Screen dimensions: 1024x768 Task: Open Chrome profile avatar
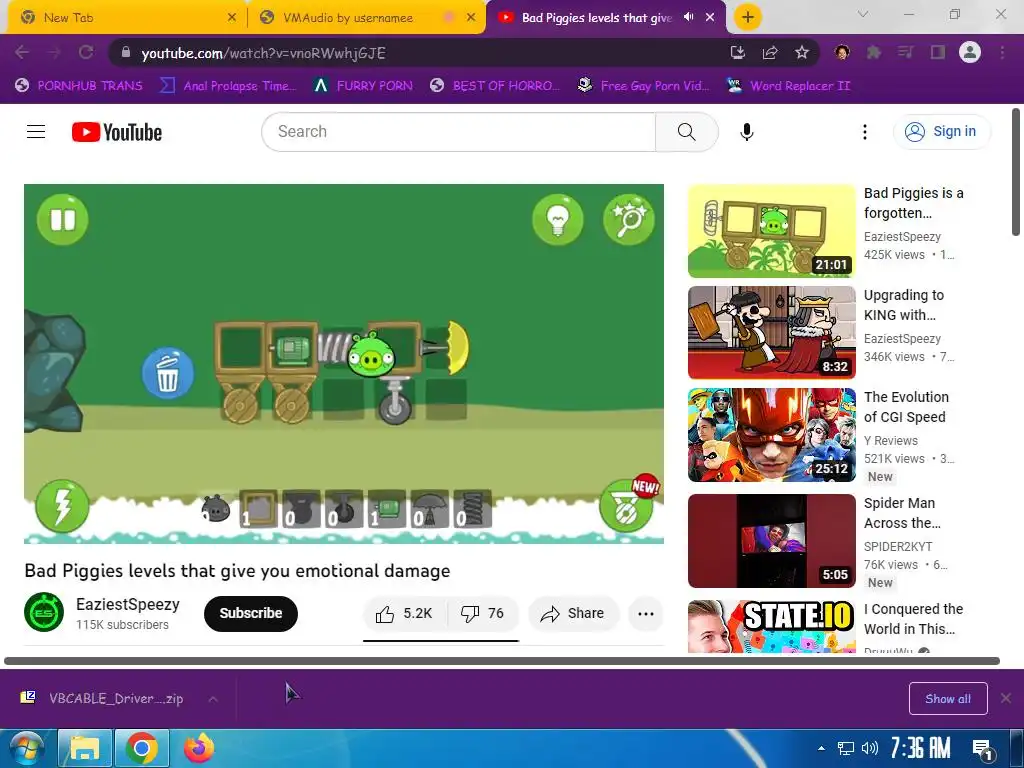[970, 52]
